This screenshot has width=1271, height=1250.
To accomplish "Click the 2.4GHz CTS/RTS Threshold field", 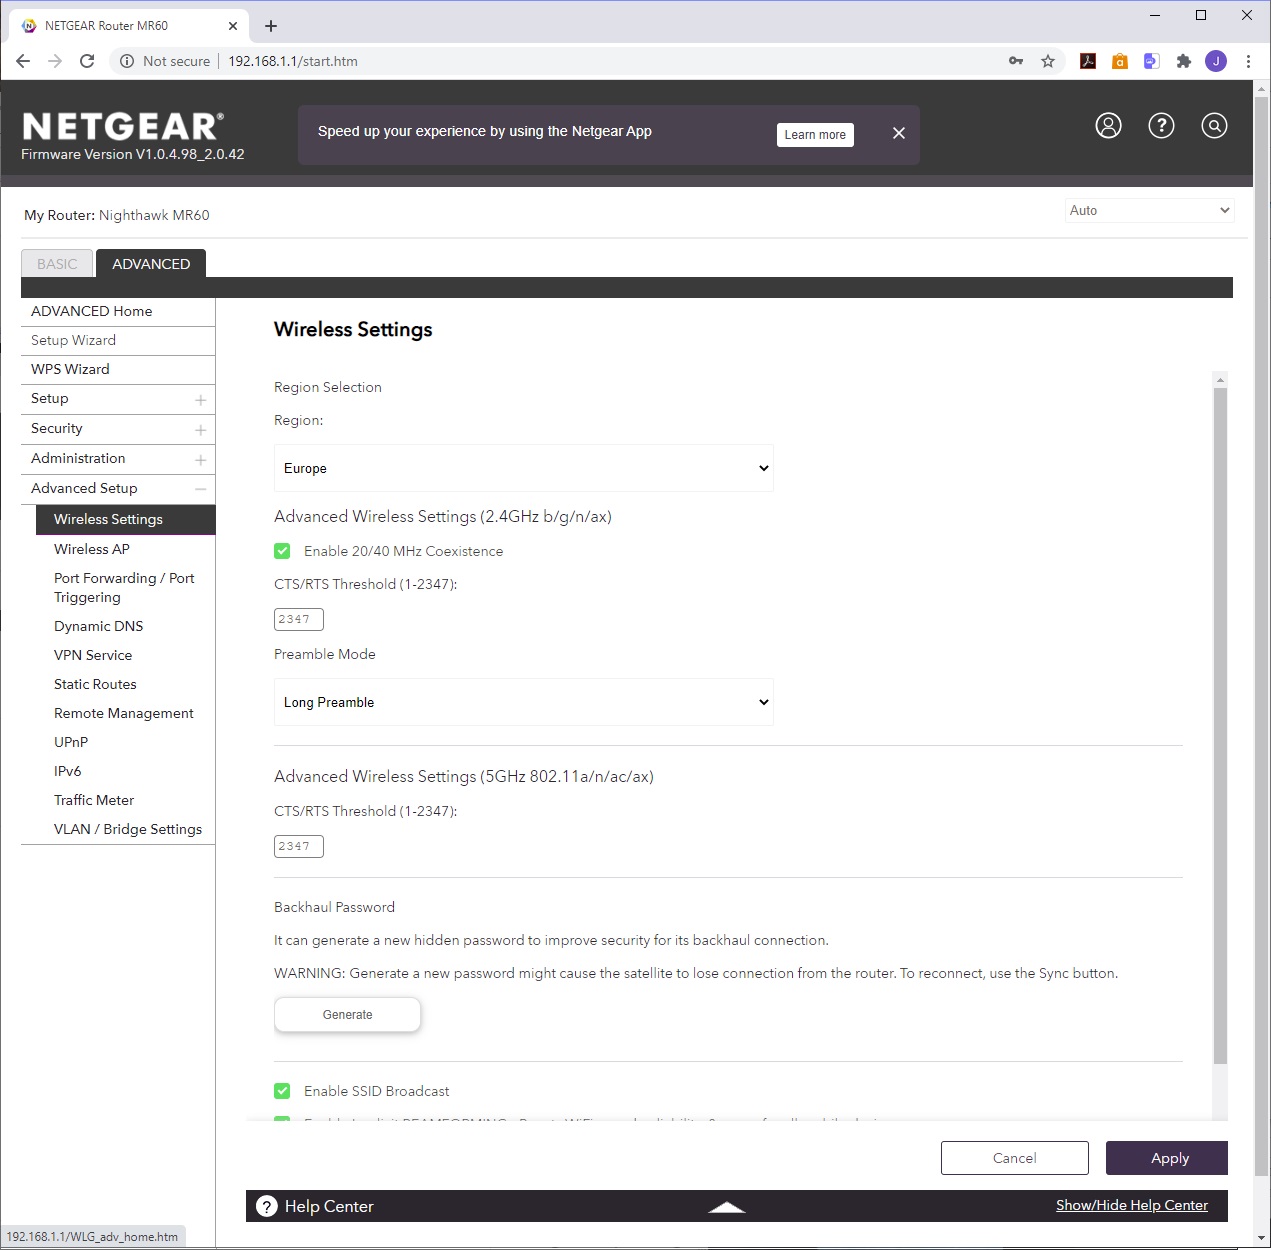I will point(299,619).
